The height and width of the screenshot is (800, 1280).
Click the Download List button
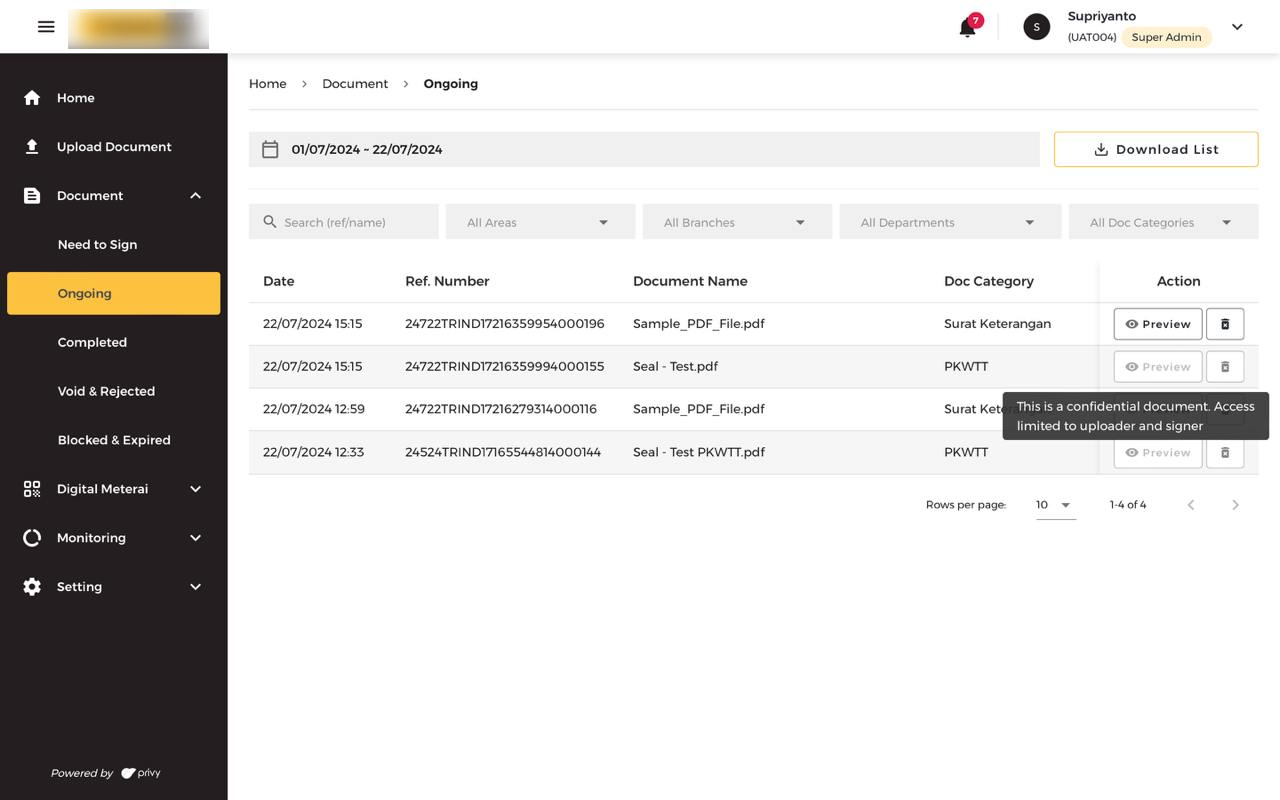tap(1156, 149)
